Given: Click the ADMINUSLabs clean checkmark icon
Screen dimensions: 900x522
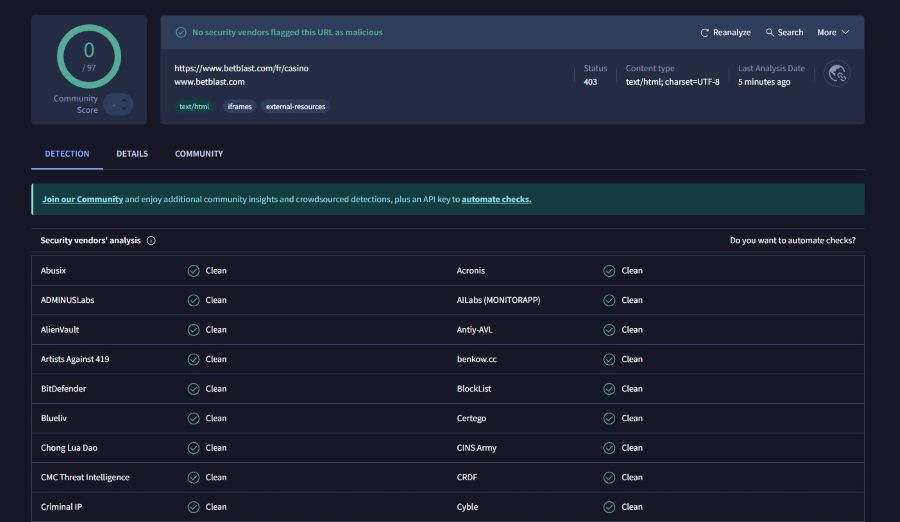Looking at the screenshot, I should pyautogui.click(x=193, y=300).
